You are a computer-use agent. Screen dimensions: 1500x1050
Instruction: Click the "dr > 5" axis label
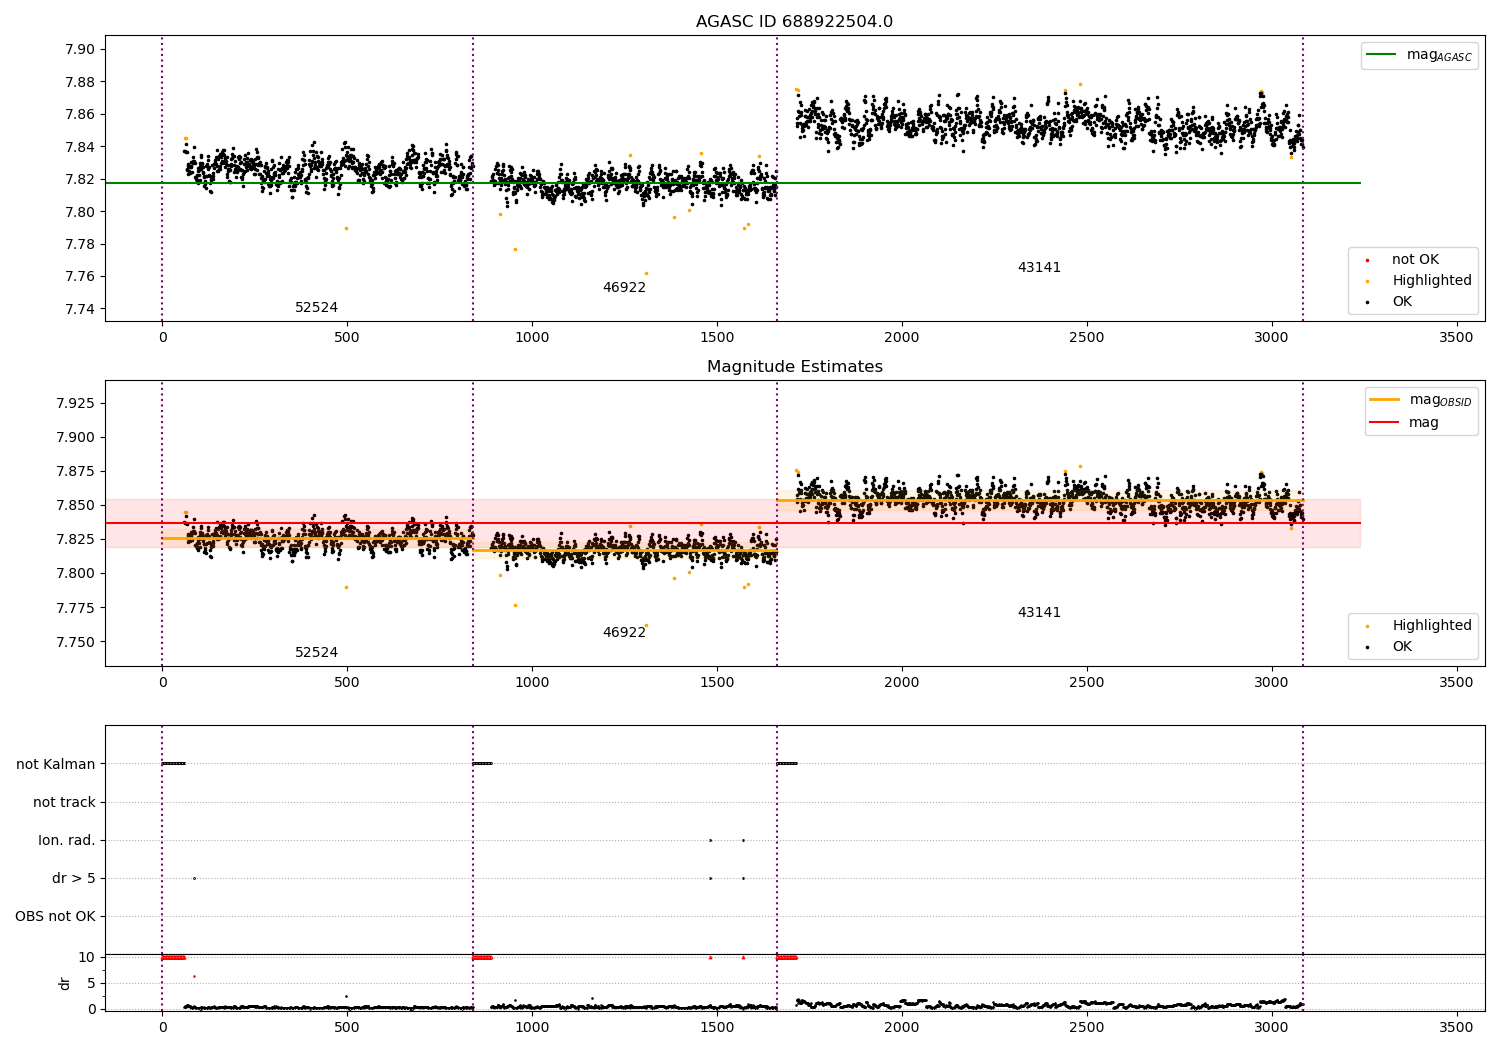[74, 879]
